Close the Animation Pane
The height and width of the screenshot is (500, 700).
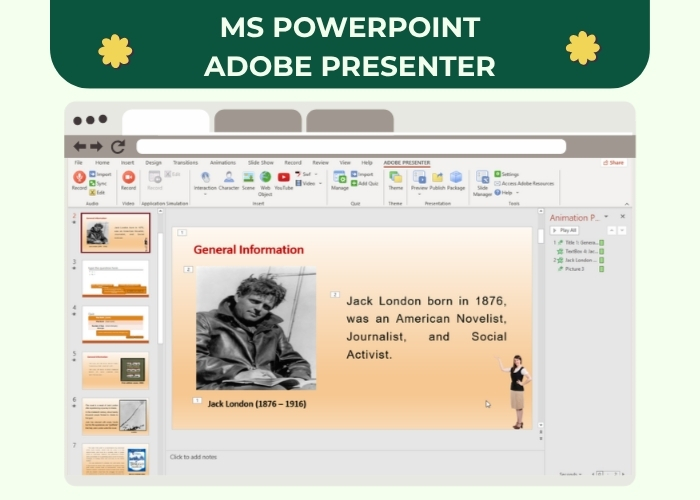point(623,217)
